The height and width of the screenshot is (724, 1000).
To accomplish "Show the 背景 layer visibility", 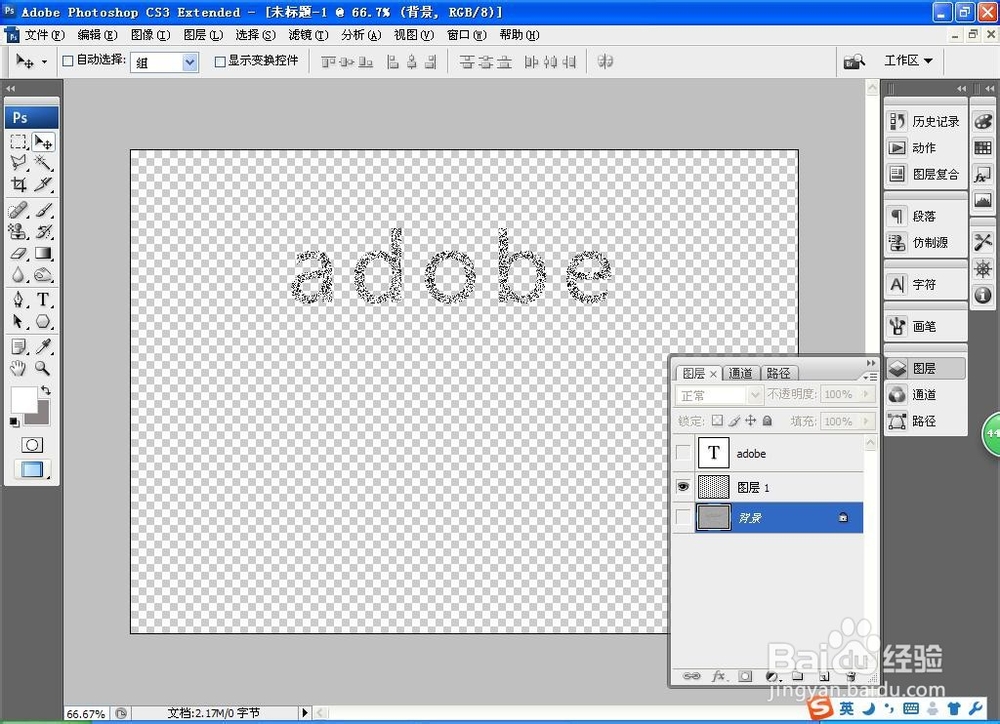I will tap(683, 517).
